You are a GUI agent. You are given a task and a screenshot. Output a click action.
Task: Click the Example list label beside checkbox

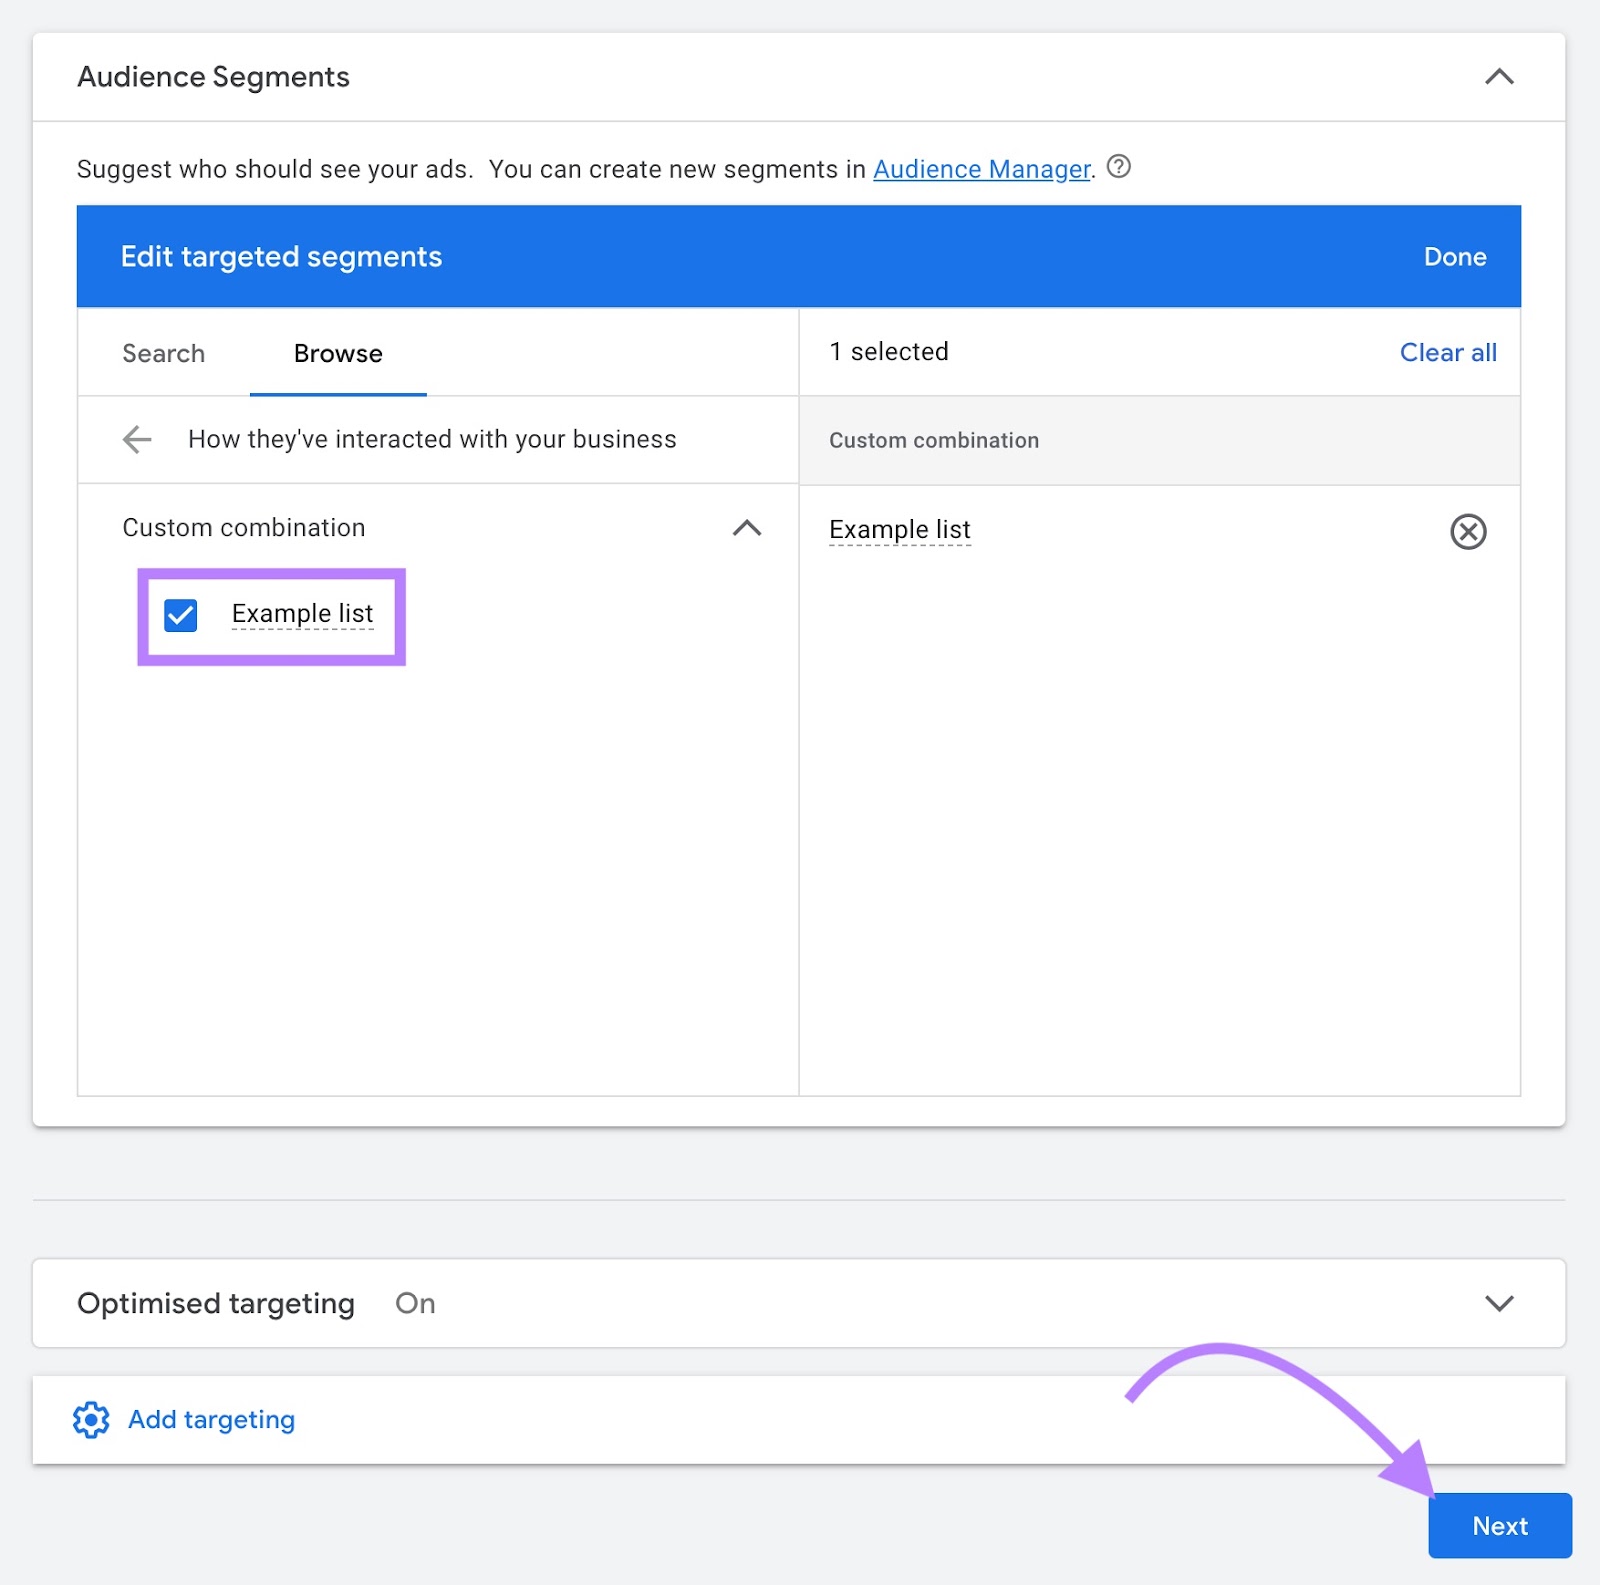[302, 613]
